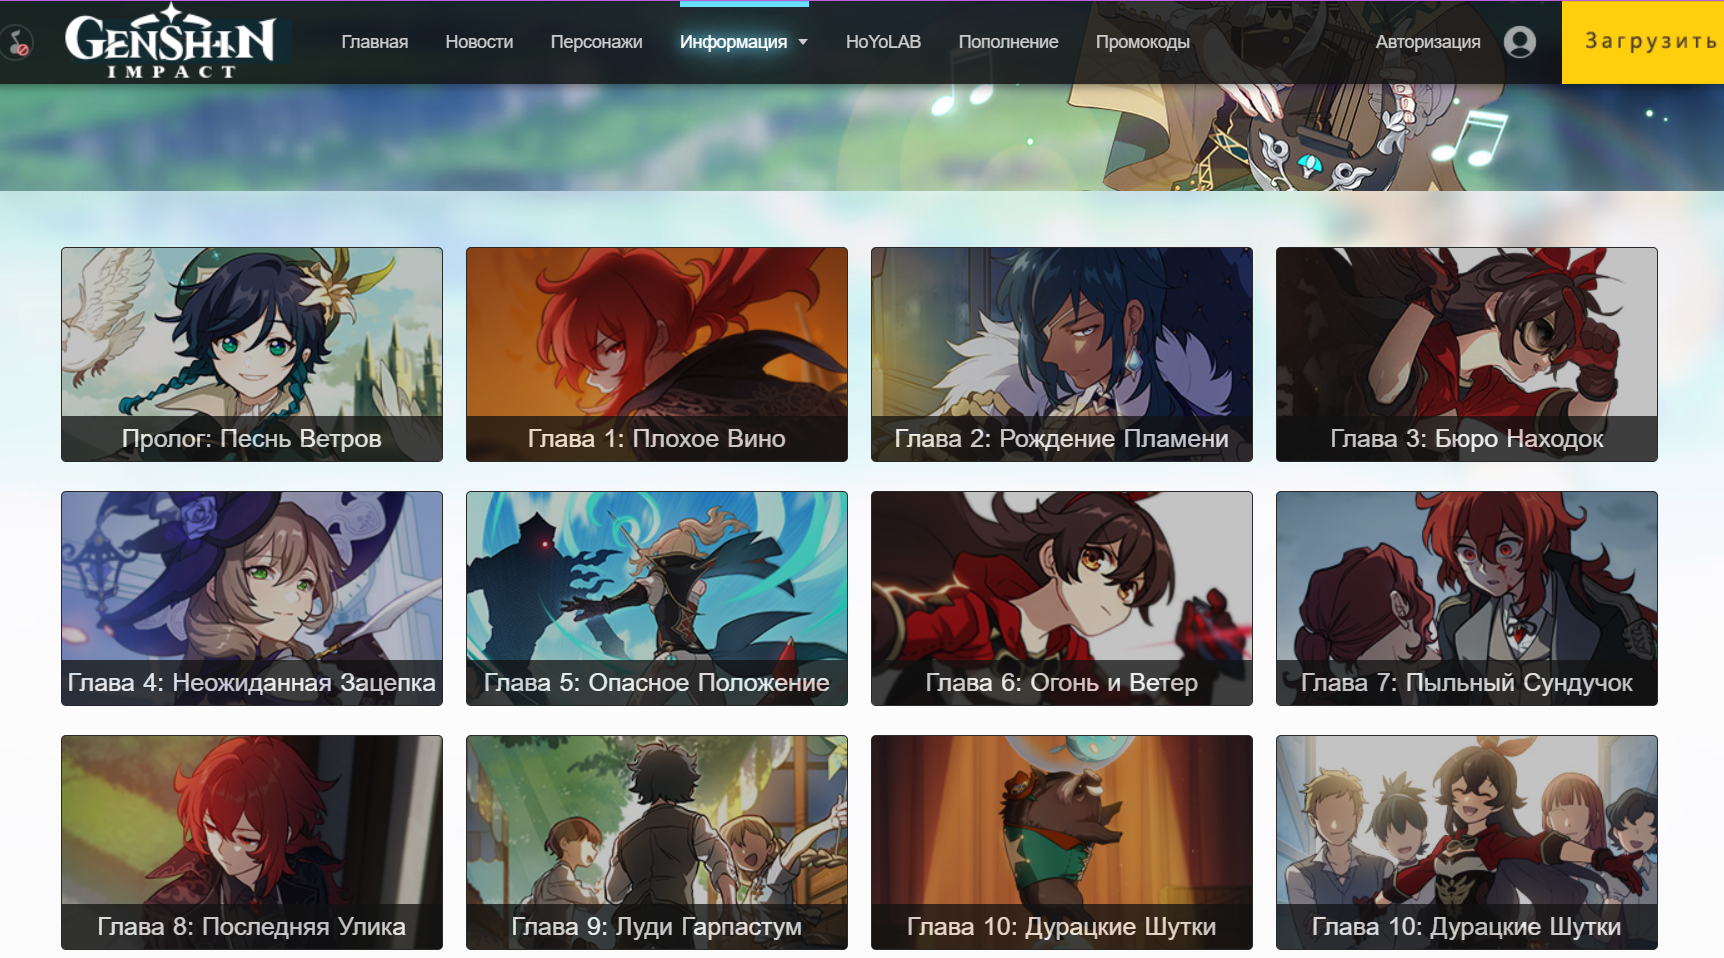Toggle the background music icon beside the logo
This screenshot has height=958, width=1724.
tap(17, 43)
